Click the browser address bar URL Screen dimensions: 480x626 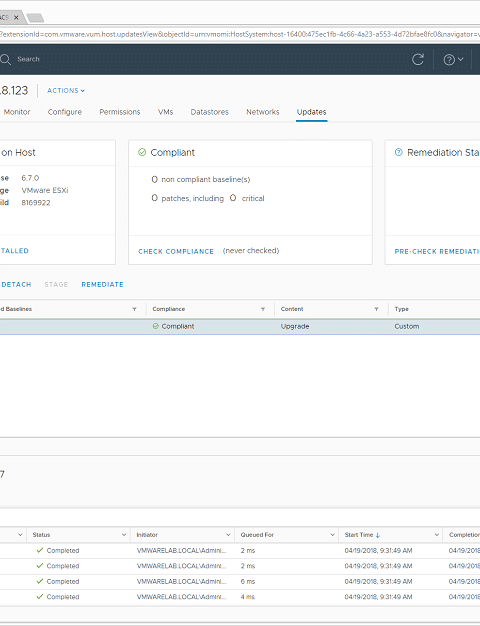pos(240,34)
